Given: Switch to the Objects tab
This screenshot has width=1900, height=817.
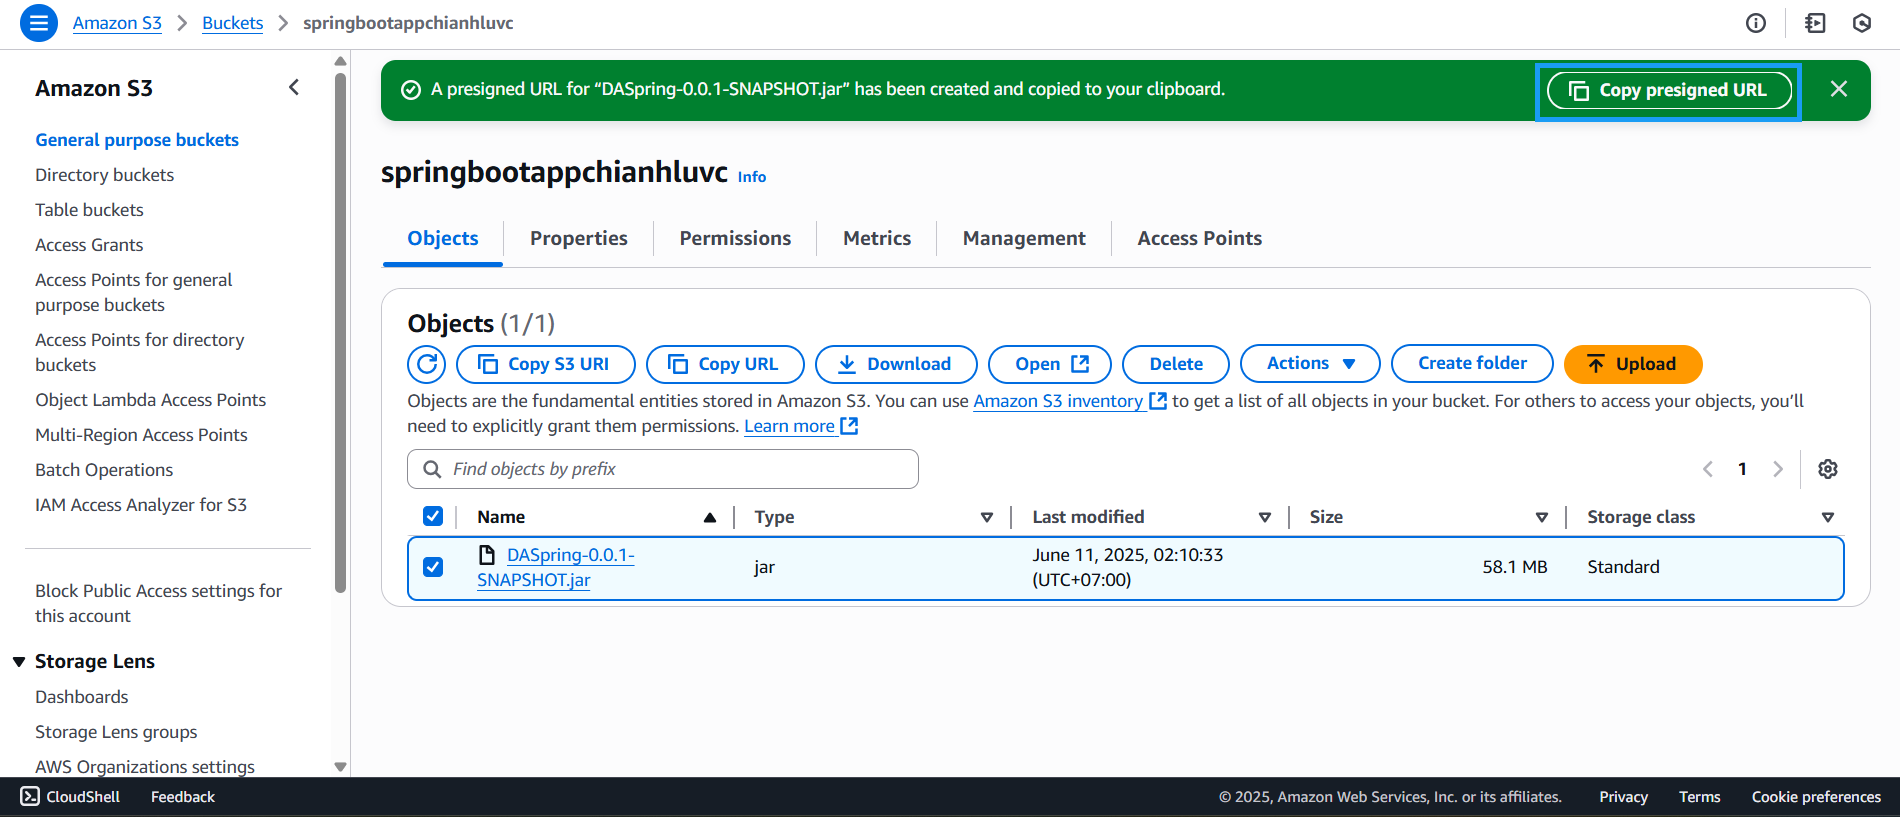Looking at the screenshot, I should click(x=443, y=238).
